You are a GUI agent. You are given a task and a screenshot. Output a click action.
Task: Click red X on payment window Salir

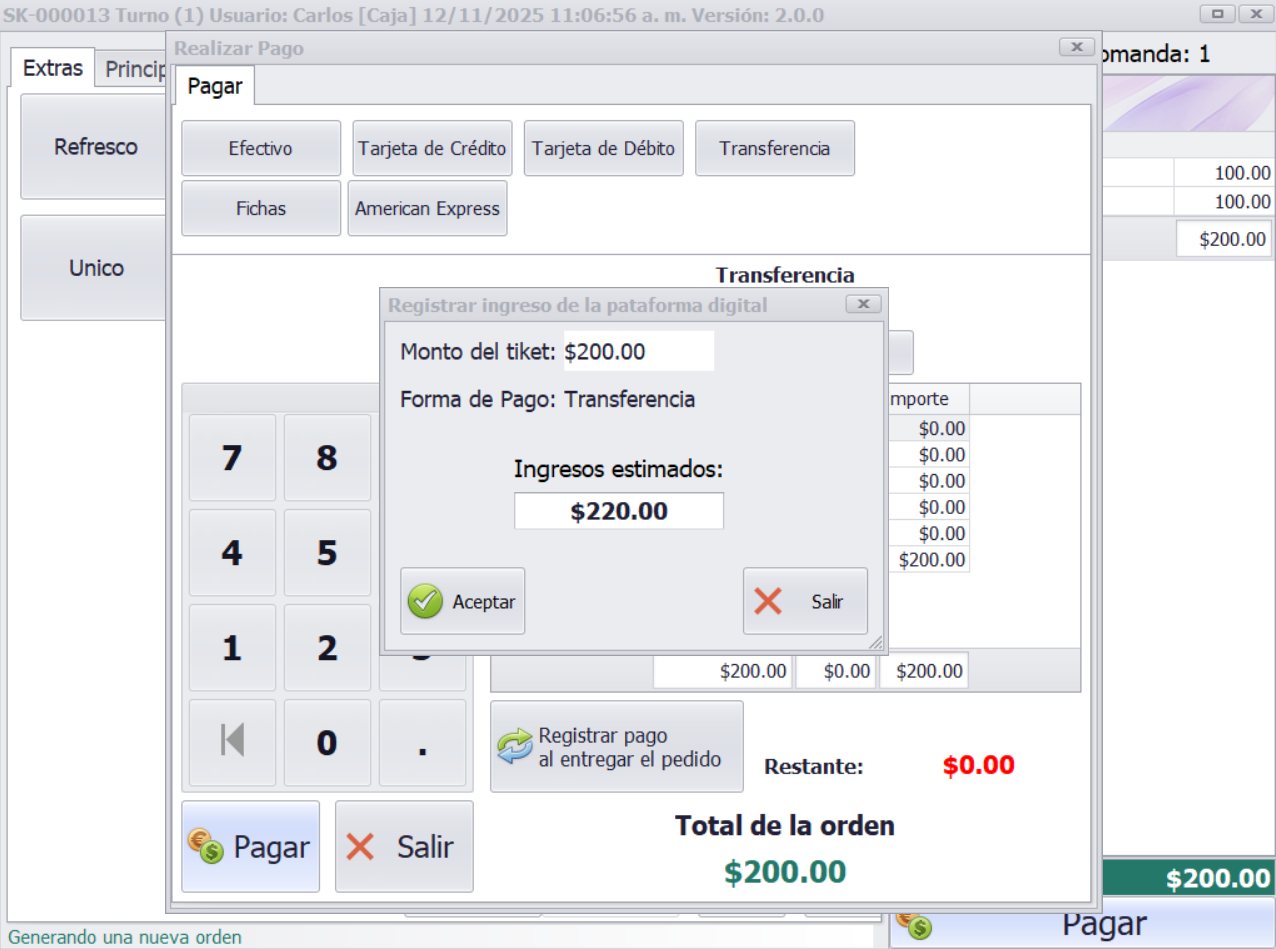[x=360, y=847]
